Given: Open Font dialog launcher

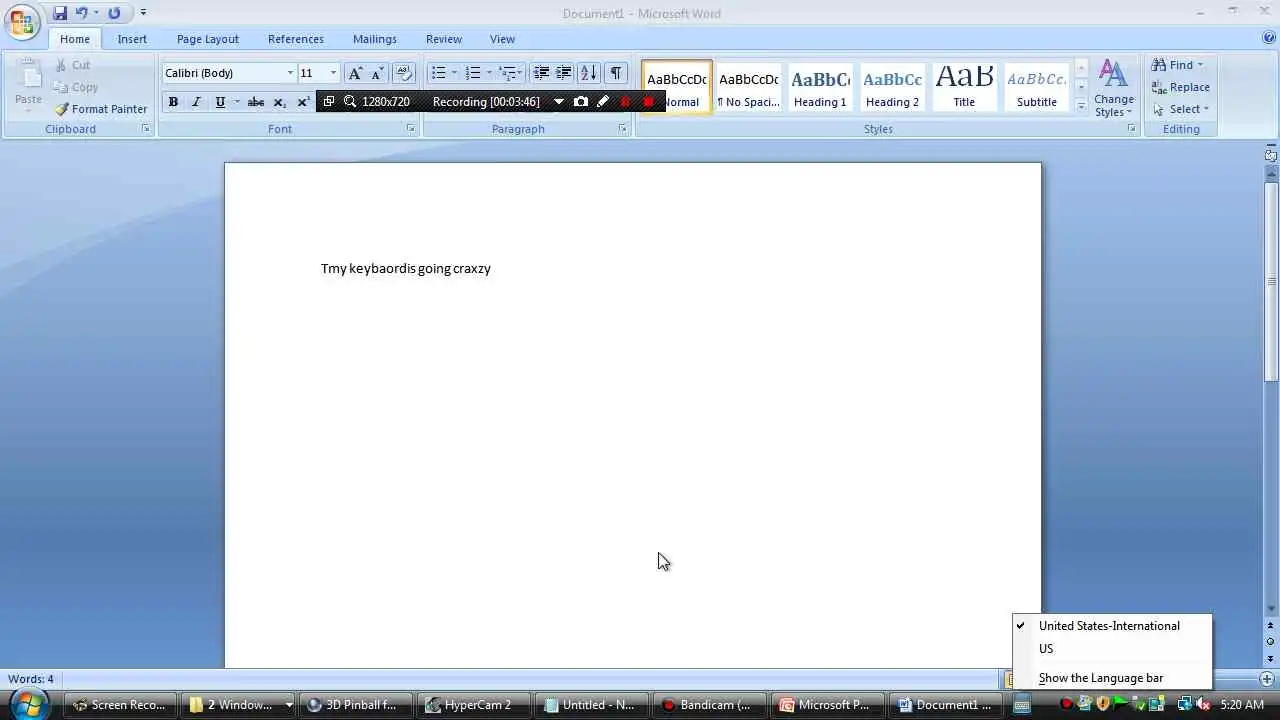Looking at the screenshot, I should (x=411, y=129).
